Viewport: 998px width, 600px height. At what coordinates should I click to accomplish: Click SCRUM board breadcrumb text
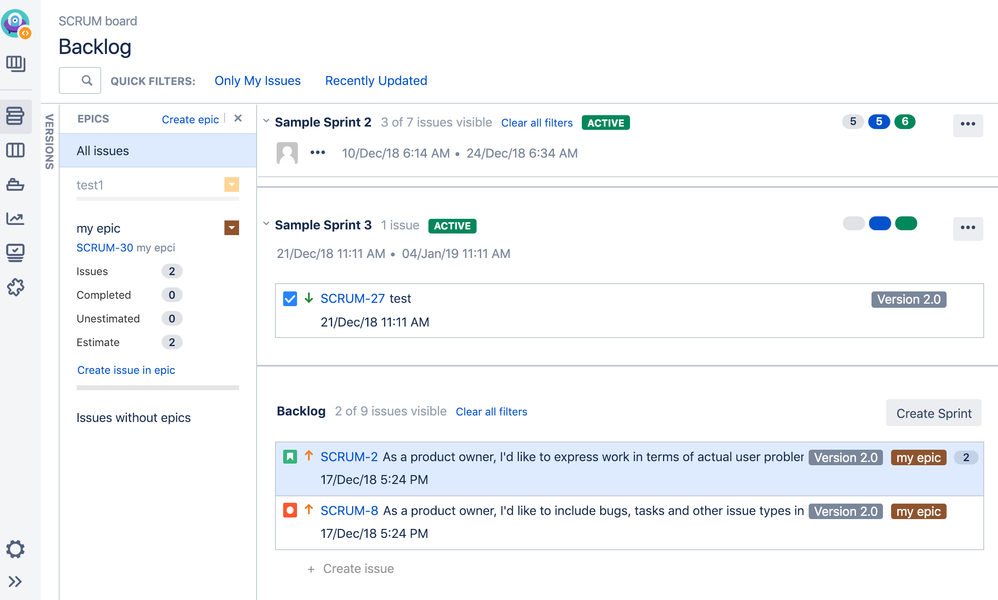click(x=98, y=21)
